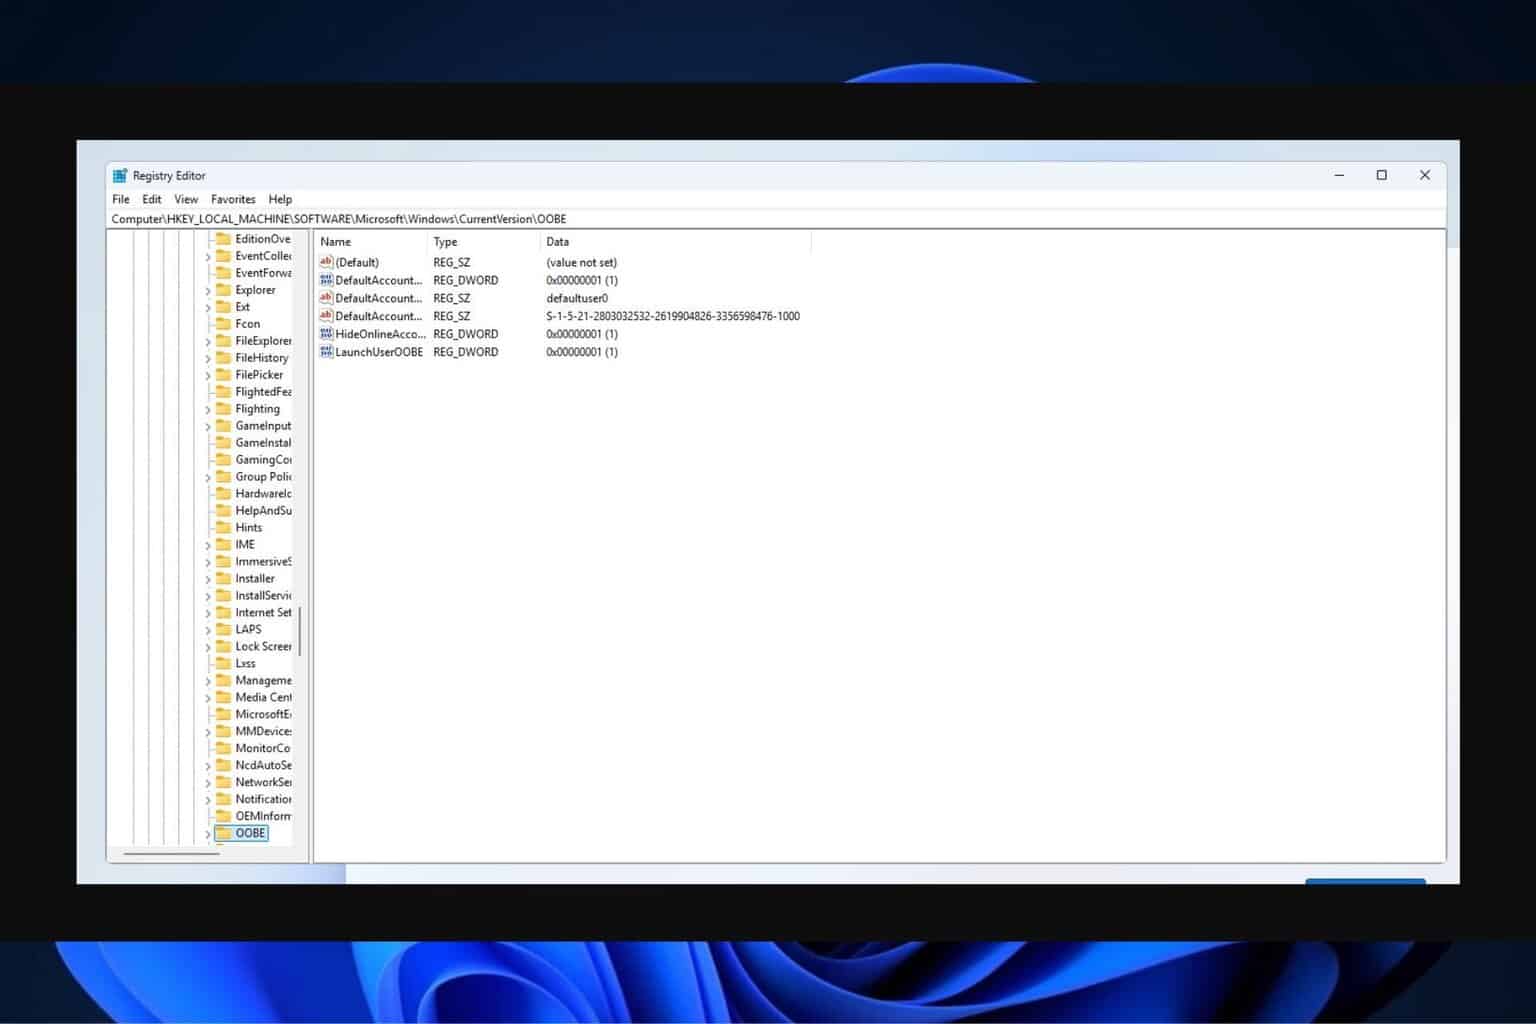This screenshot has width=1536, height=1024.
Task: Open the Edit menu
Action: [152, 199]
